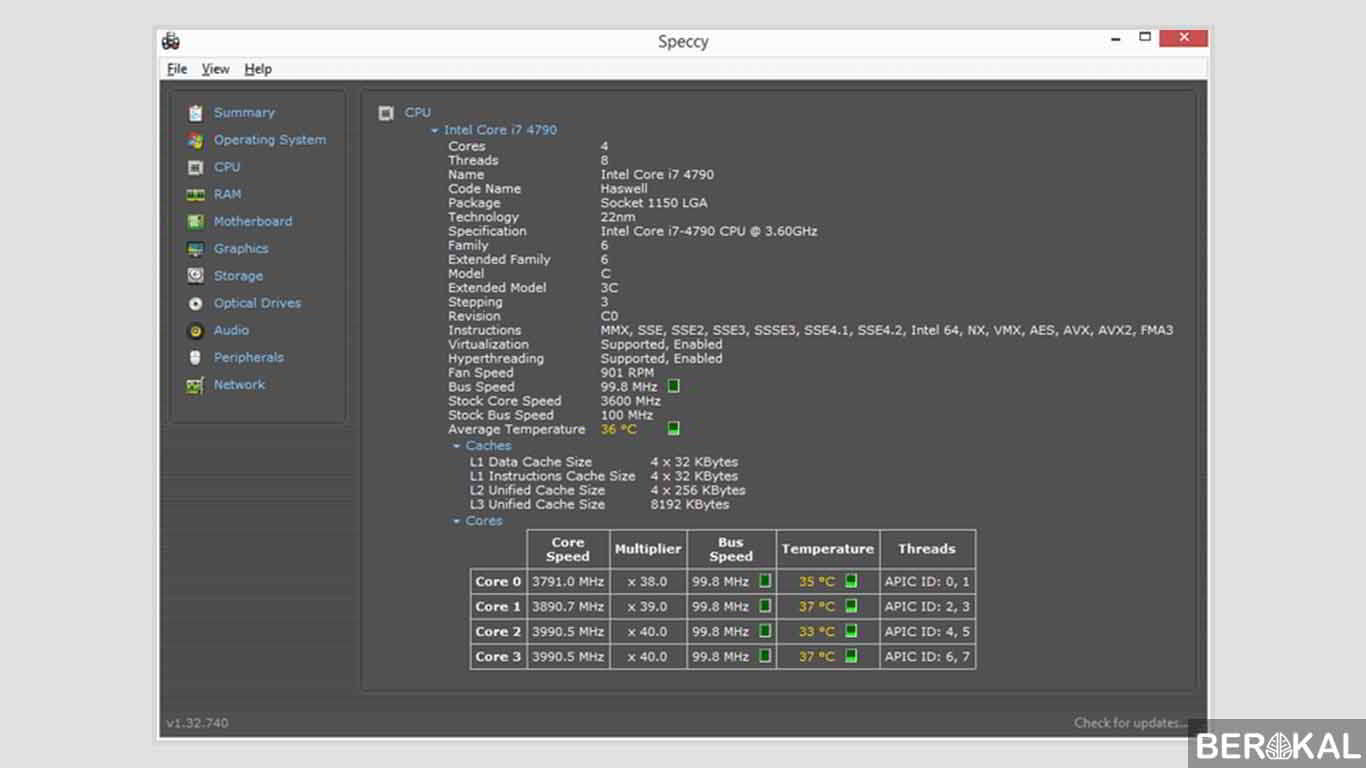Click the Intel Core i7-4790 CPU @ 3.60GHz specification
This screenshot has width=1366, height=768.
coord(709,231)
